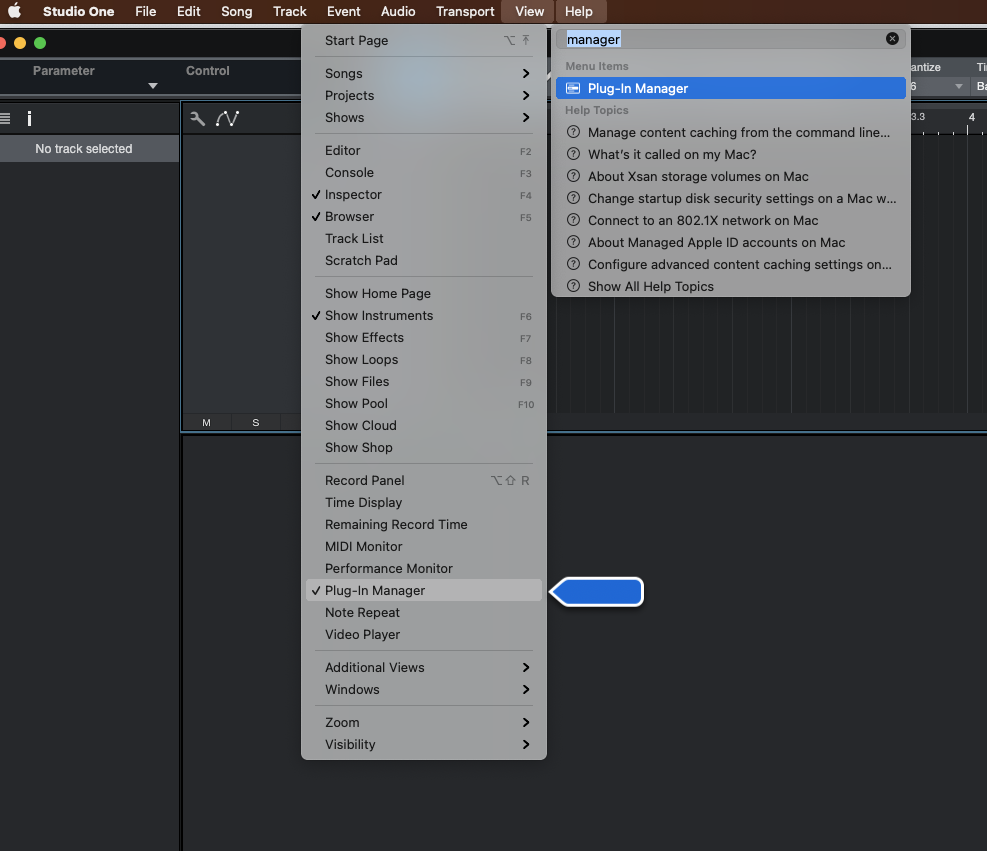This screenshot has height=851, width=987.
Task: Click the global Solo S button
Action: [256, 422]
